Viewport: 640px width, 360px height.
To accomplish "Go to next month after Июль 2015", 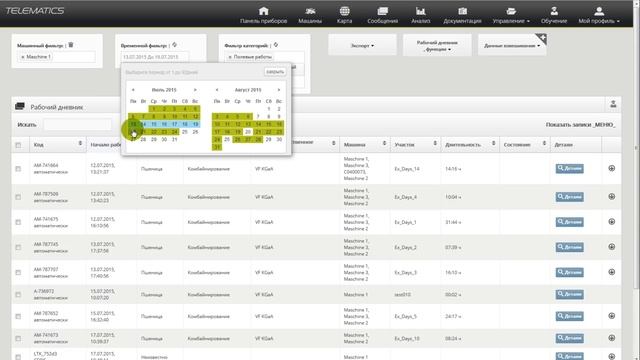I will coord(195,90).
